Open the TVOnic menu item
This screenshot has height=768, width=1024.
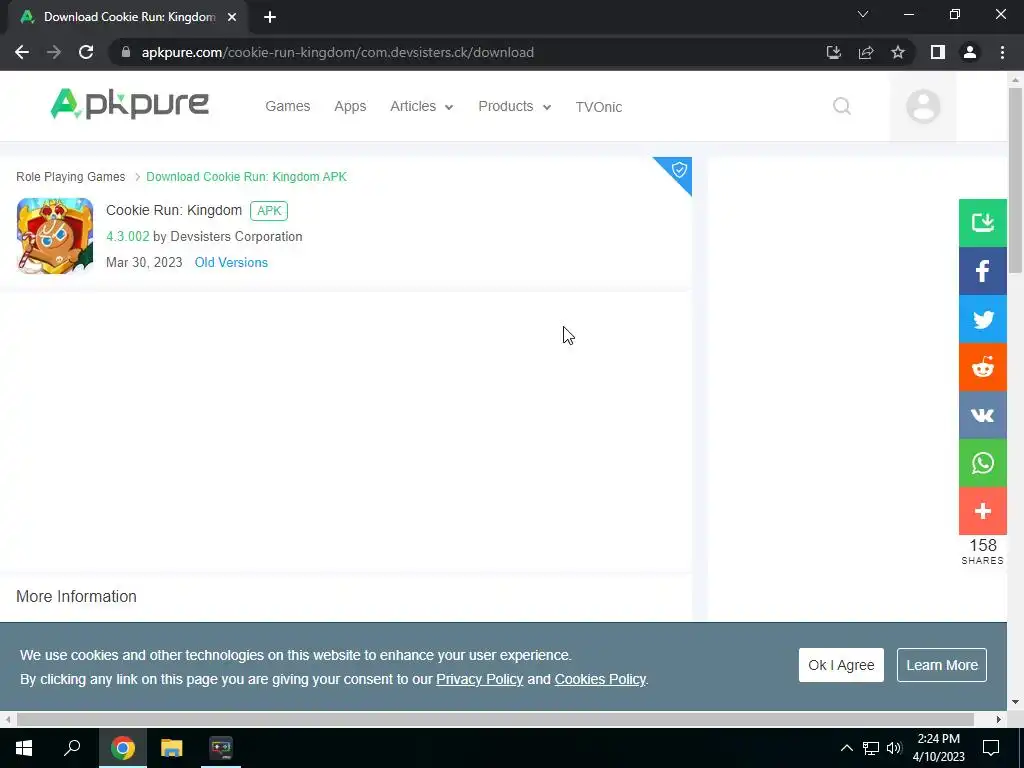pos(599,106)
